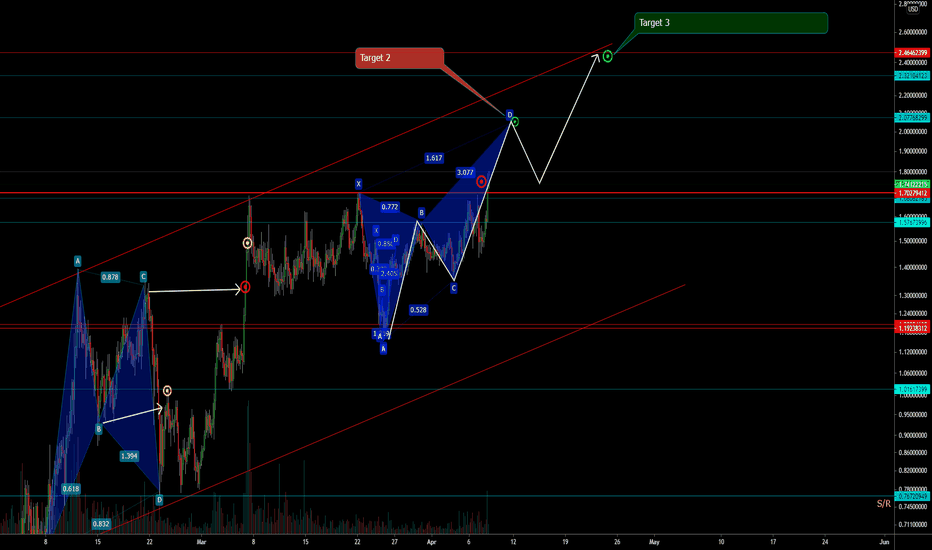The image size is (932, 550).
Task: Click the B point label beside 0.772 ratio
Action: tap(421, 213)
